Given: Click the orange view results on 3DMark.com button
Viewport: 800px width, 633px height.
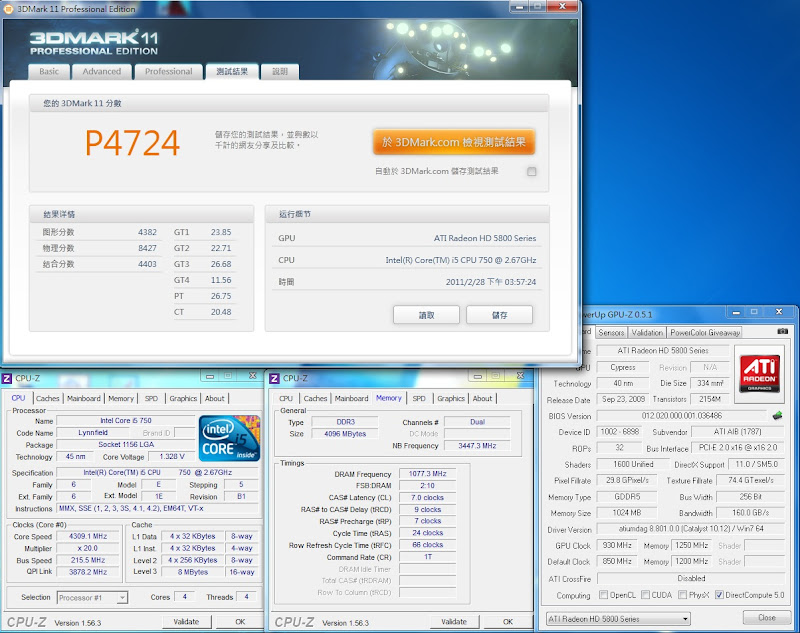Looking at the screenshot, I should (454, 142).
